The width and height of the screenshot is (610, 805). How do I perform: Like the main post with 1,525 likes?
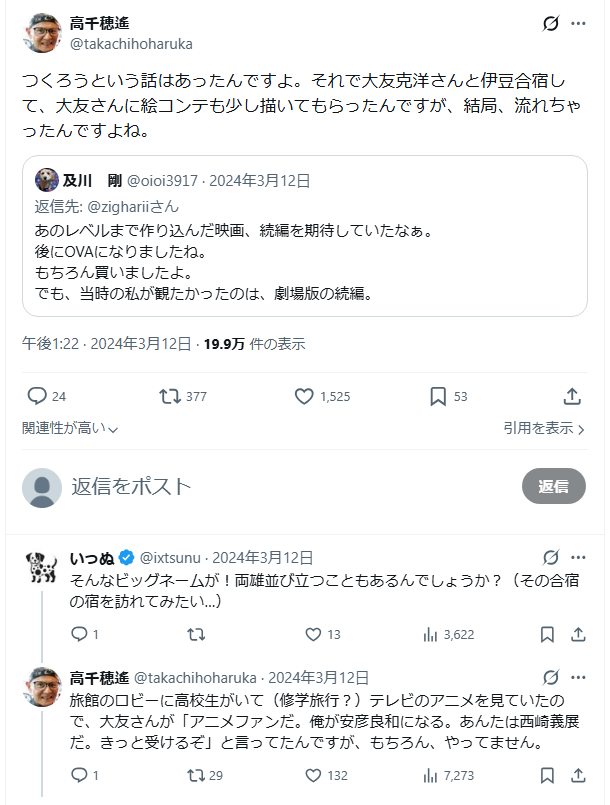[305, 396]
